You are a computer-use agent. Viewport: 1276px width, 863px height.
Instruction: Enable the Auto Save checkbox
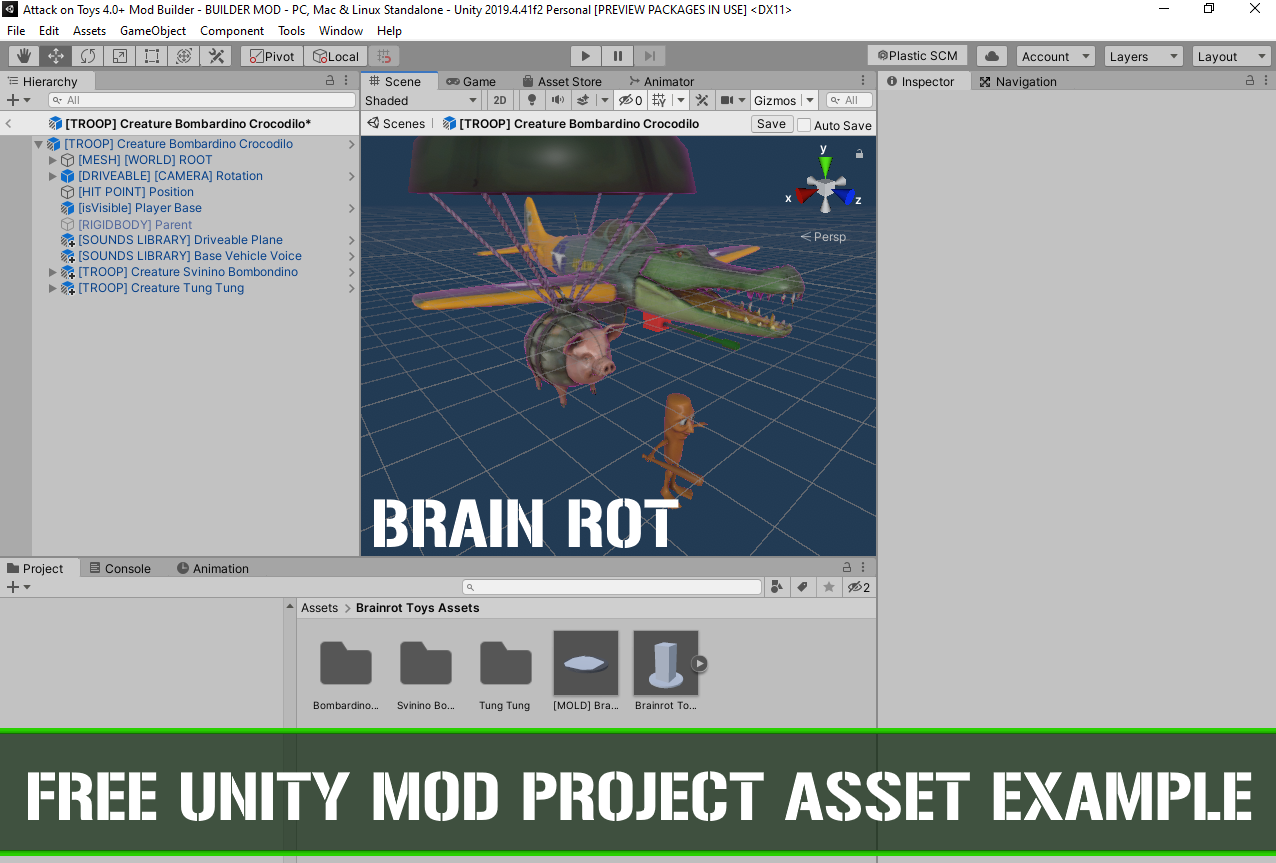(804, 125)
